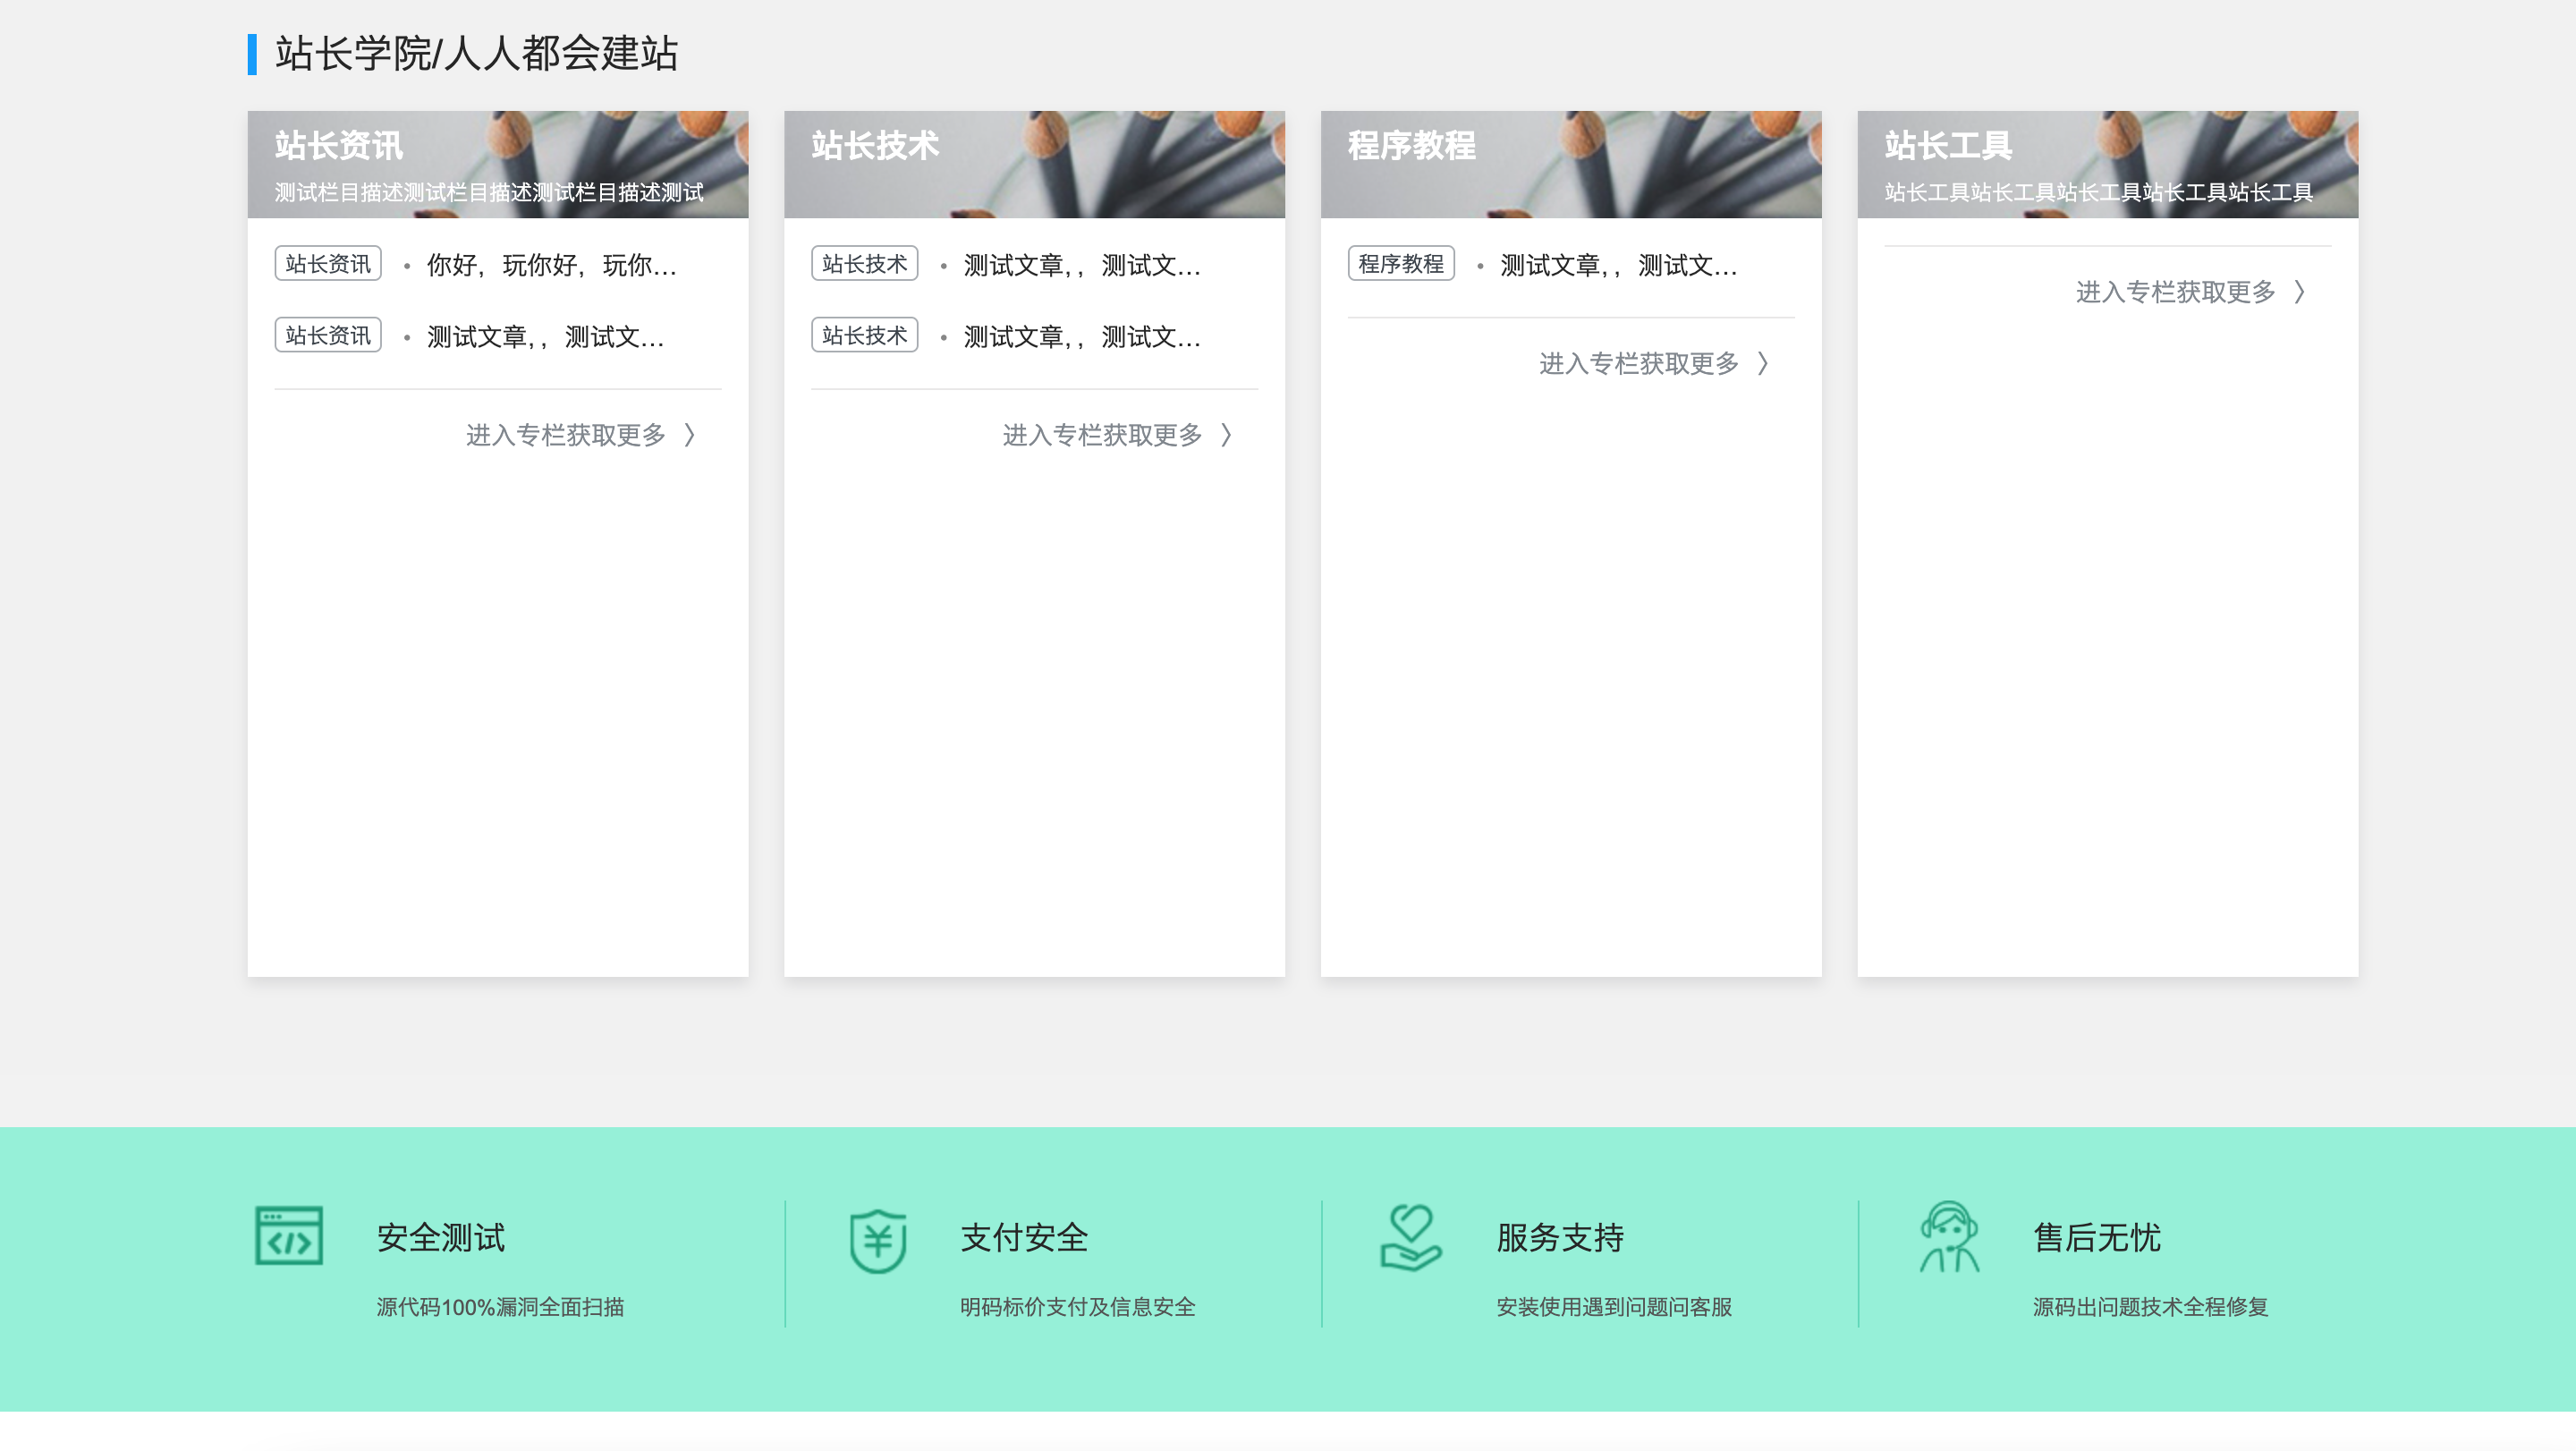This screenshot has width=2576, height=1451.
Task: Click 源码出问题技术全程修复 description
Action: [2151, 1307]
